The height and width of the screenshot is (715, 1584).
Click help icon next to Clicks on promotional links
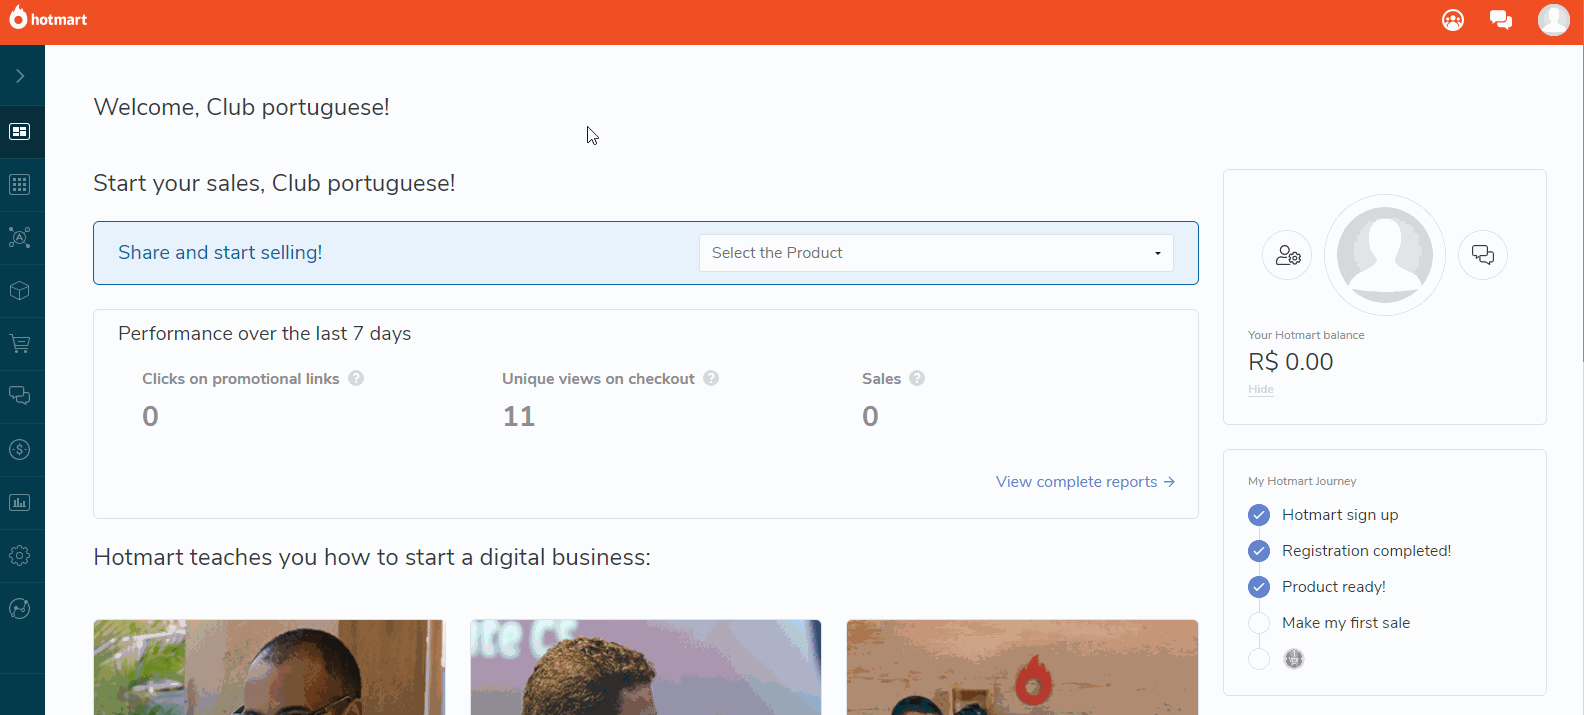click(356, 378)
